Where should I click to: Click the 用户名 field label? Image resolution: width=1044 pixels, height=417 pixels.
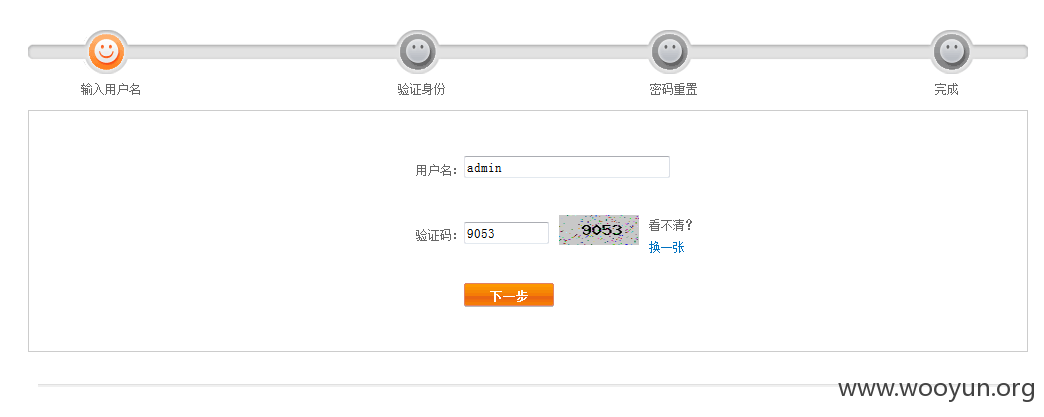[437, 171]
